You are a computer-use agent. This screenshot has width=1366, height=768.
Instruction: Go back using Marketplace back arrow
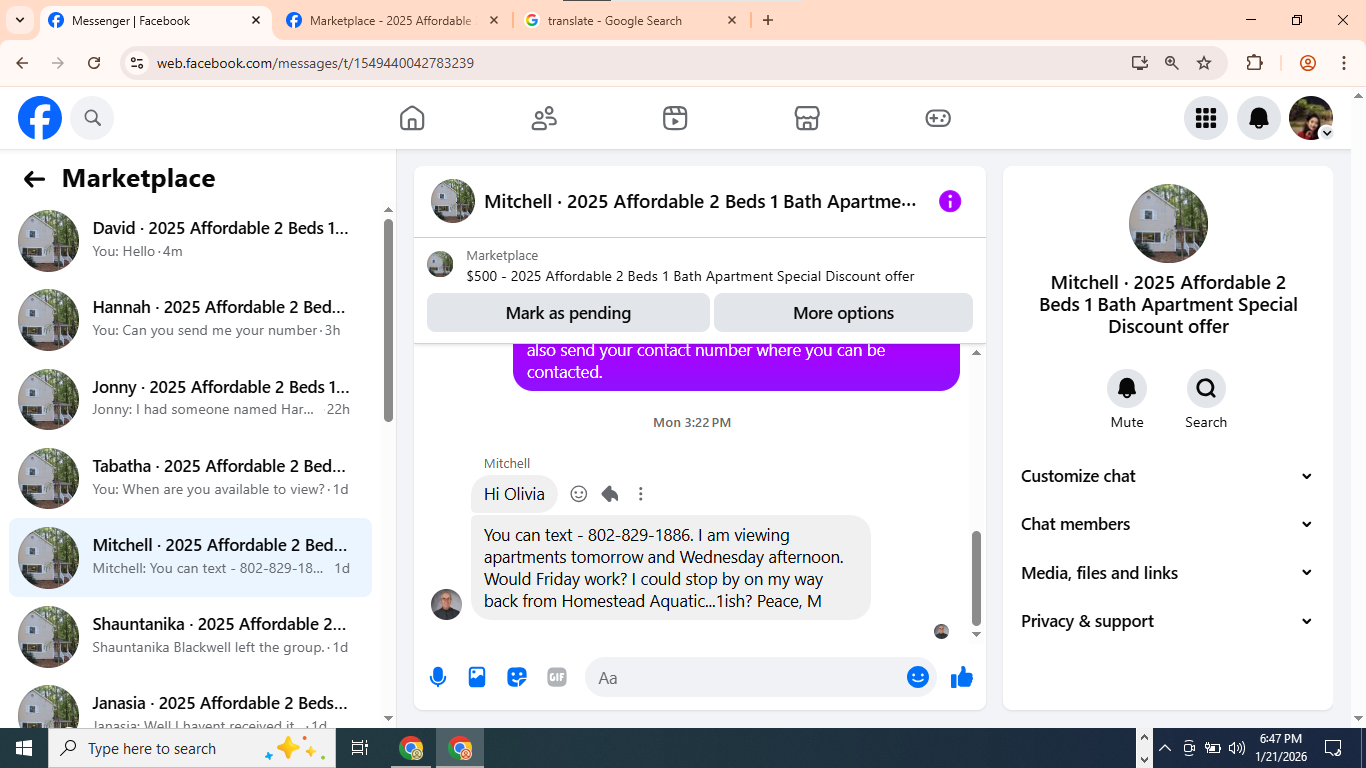click(34, 179)
